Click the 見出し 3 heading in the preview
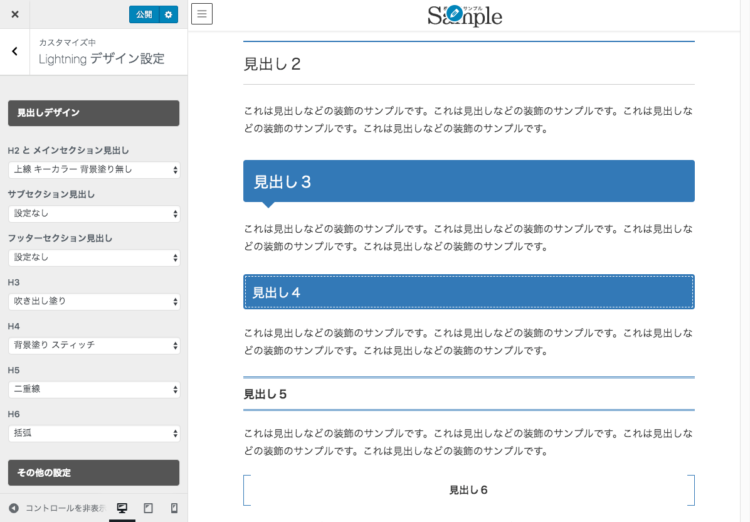Screen dimensions: 750x522 click(x=469, y=181)
